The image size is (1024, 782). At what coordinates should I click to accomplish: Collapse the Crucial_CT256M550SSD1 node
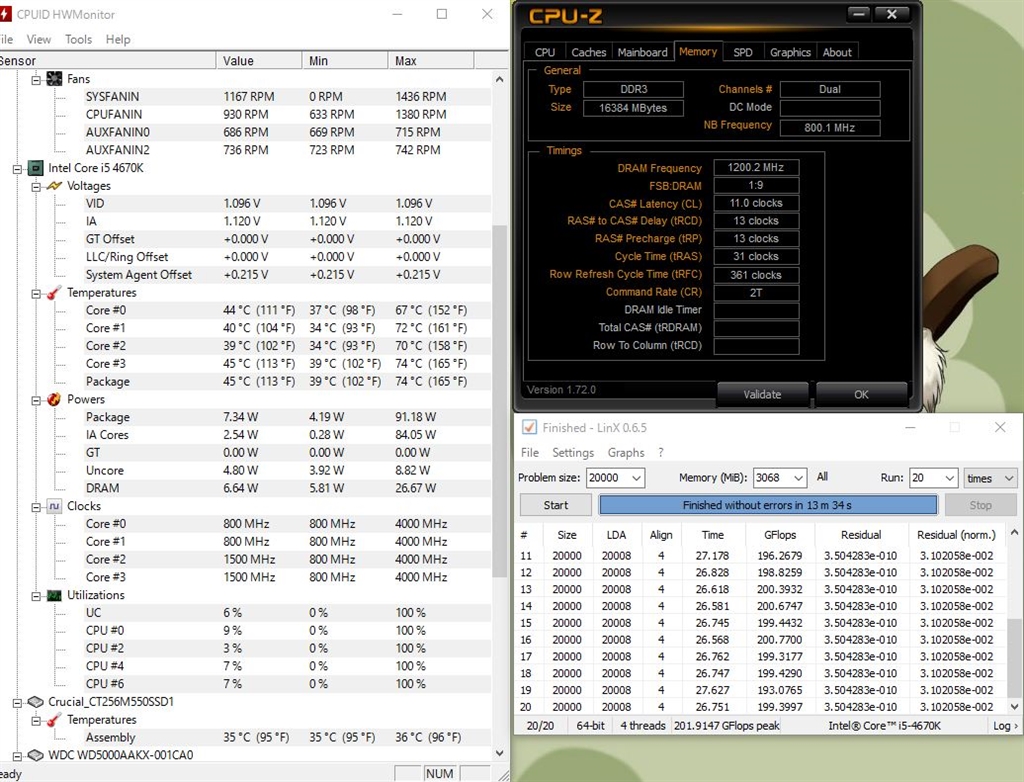(18, 702)
